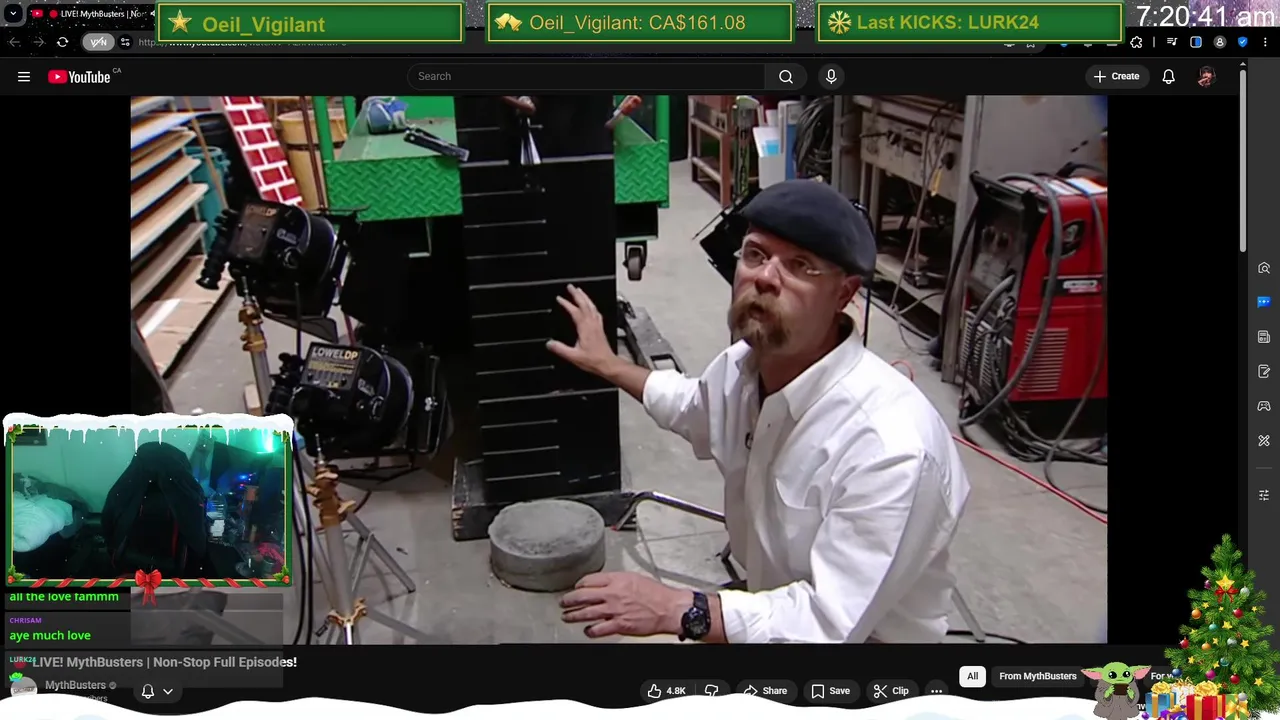This screenshot has height=720, width=1280.
Task: Open the sidebar search icon
Action: [1264, 268]
